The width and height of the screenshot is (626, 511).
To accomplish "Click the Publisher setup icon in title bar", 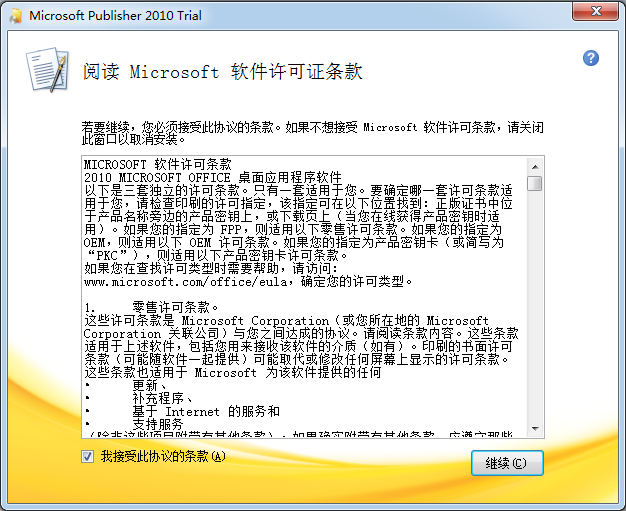I will pyautogui.click(x=16, y=16).
